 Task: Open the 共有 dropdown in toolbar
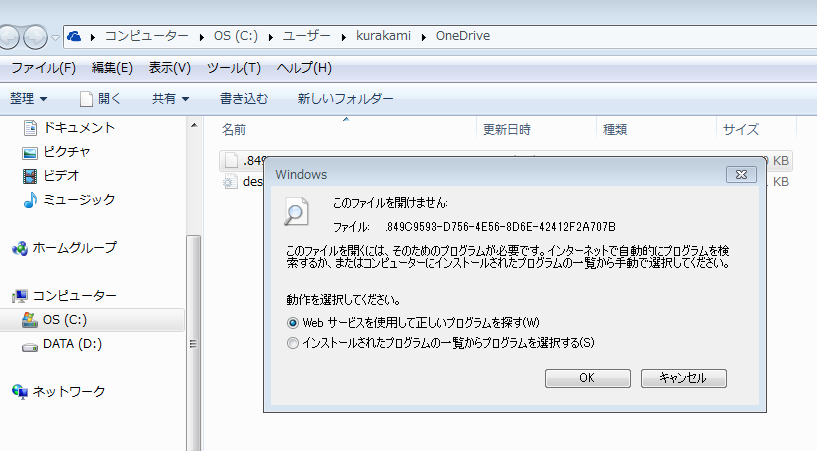(x=170, y=98)
